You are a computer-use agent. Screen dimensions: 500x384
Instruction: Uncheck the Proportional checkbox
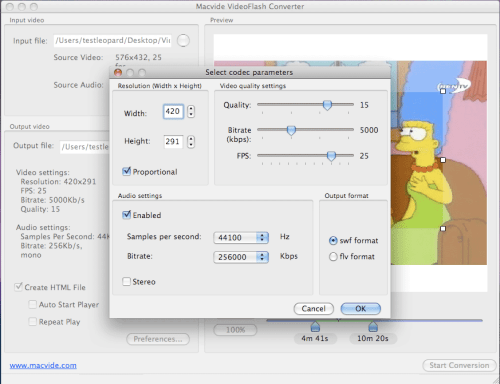(x=127, y=171)
